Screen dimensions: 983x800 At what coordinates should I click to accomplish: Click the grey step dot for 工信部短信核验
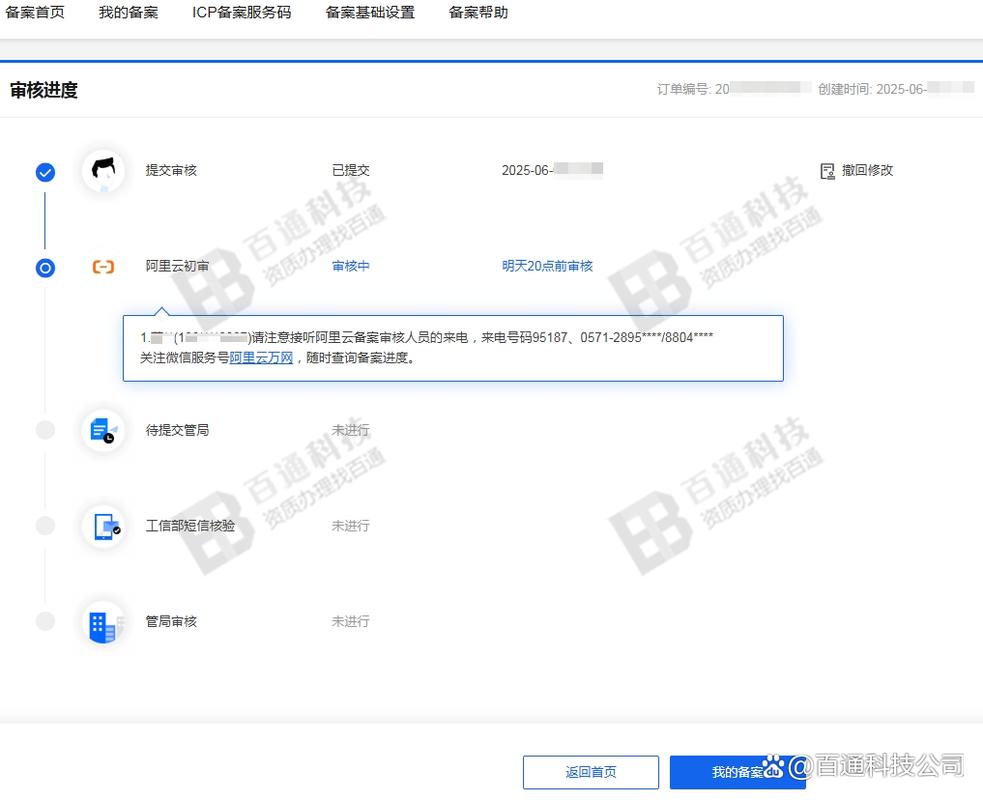pos(45,525)
